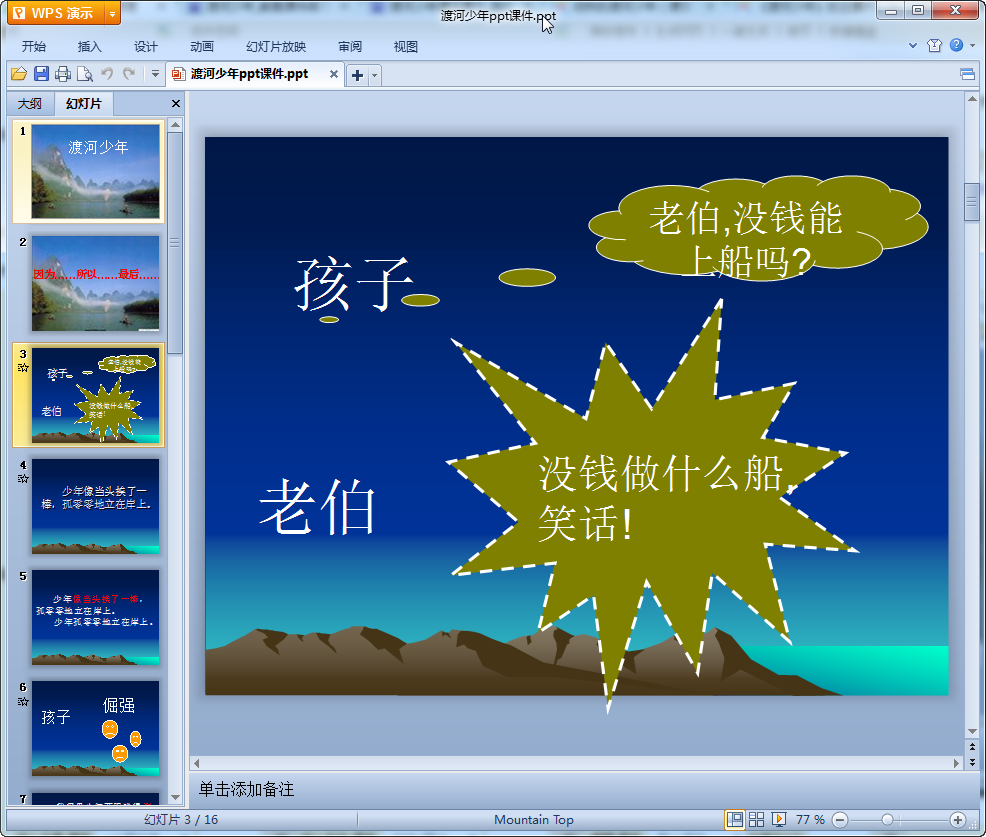Screen dimensions: 986x837
Task: Click the 77 % zoom level
Action: point(810,819)
